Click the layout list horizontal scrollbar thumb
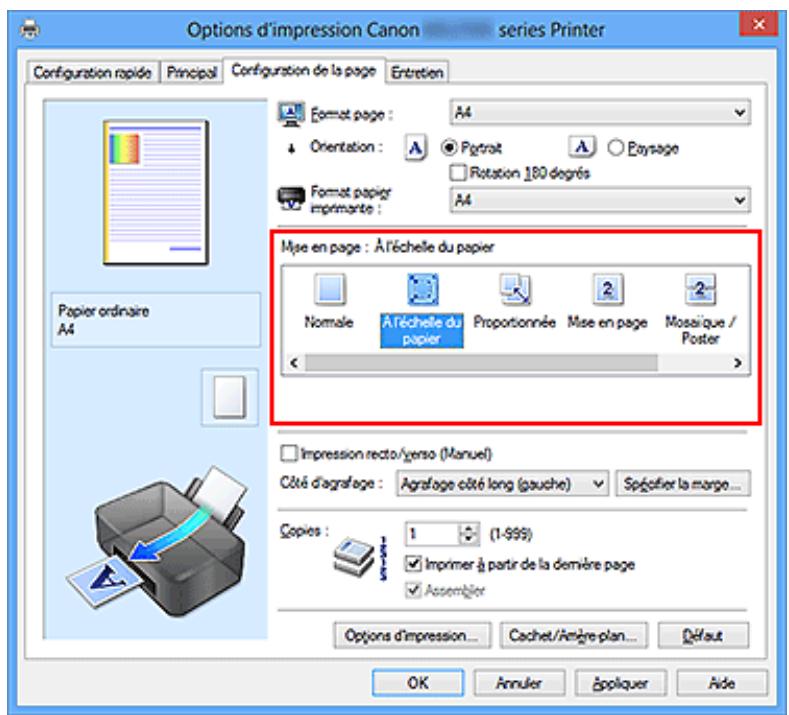Viewport: 789px width, 715px height. point(481,363)
